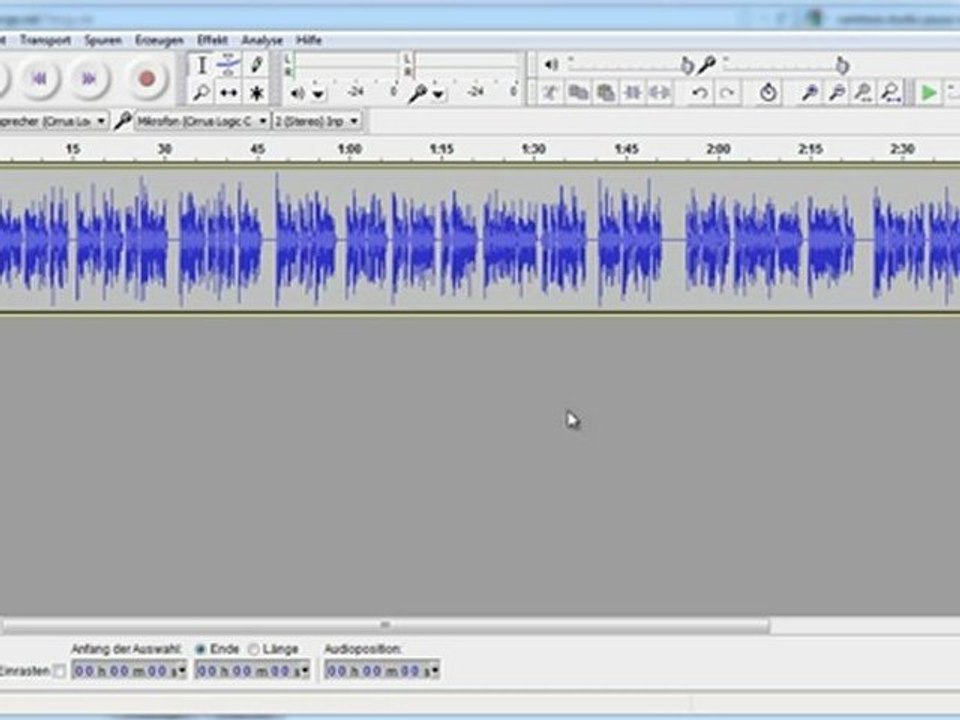Zoom out of the waveform
The width and height of the screenshot is (960, 720).
click(837, 93)
